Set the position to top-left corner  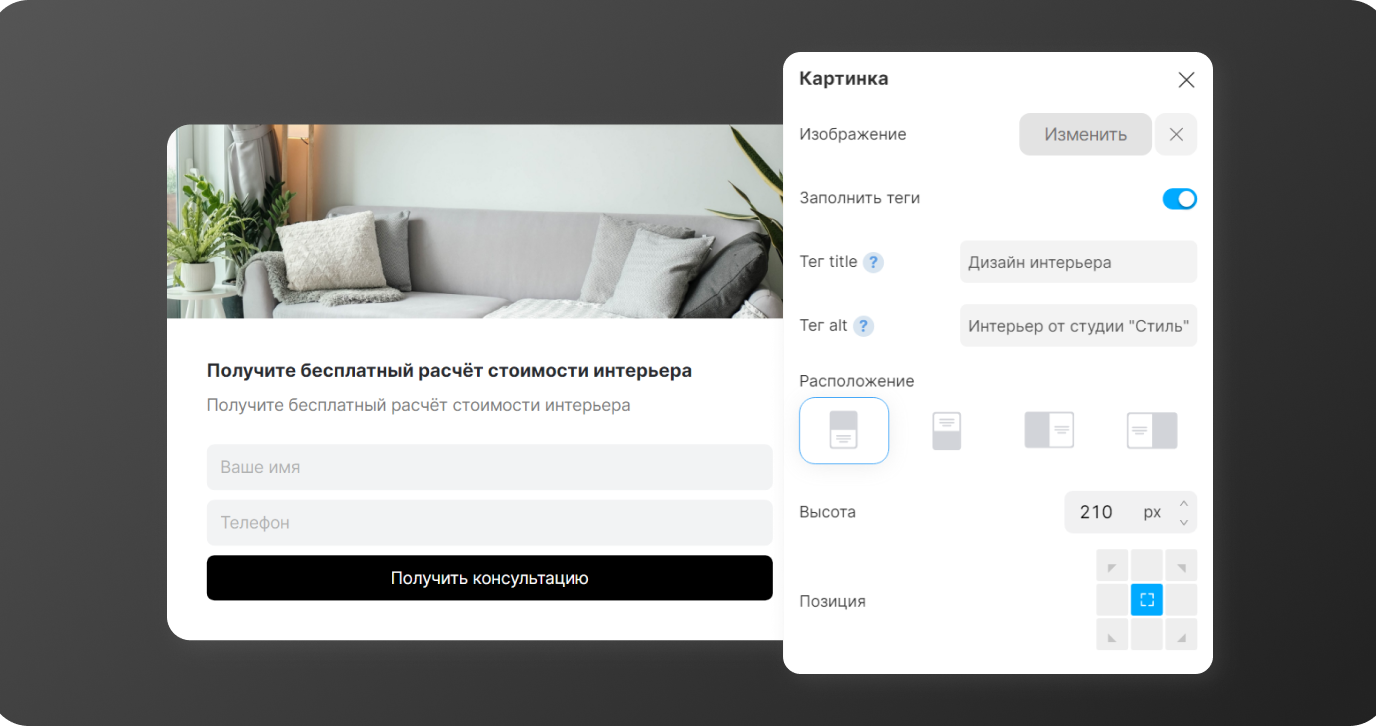point(1112,566)
